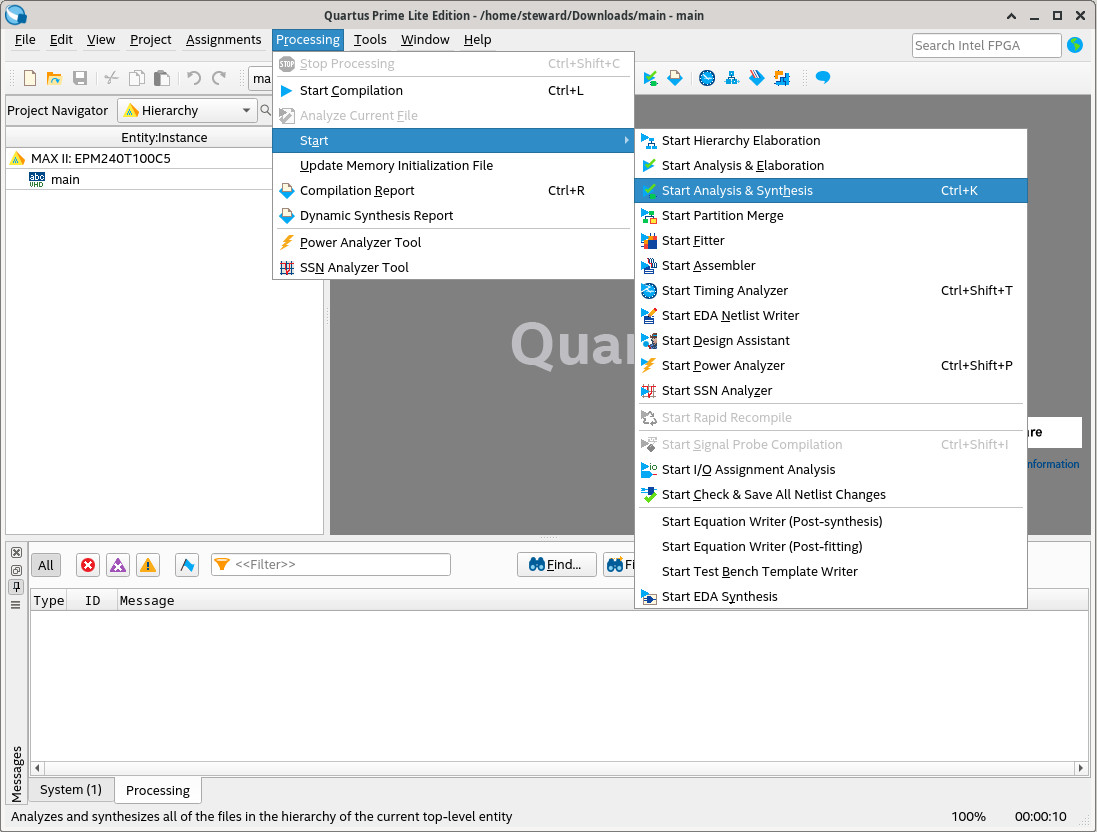The width and height of the screenshot is (1097, 832).
Task: Choose Start Fitter
Action: (x=830, y=241)
